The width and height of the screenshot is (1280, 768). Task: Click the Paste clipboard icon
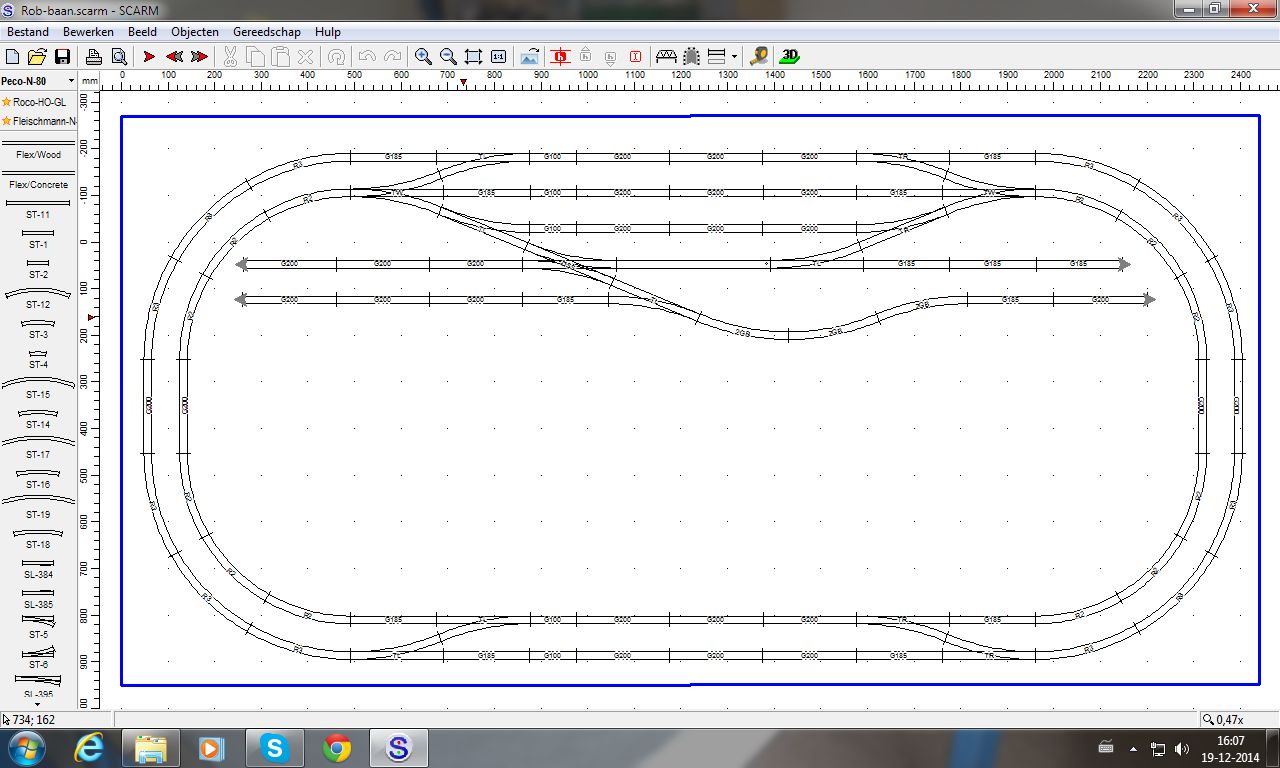[x=281, y=57]
